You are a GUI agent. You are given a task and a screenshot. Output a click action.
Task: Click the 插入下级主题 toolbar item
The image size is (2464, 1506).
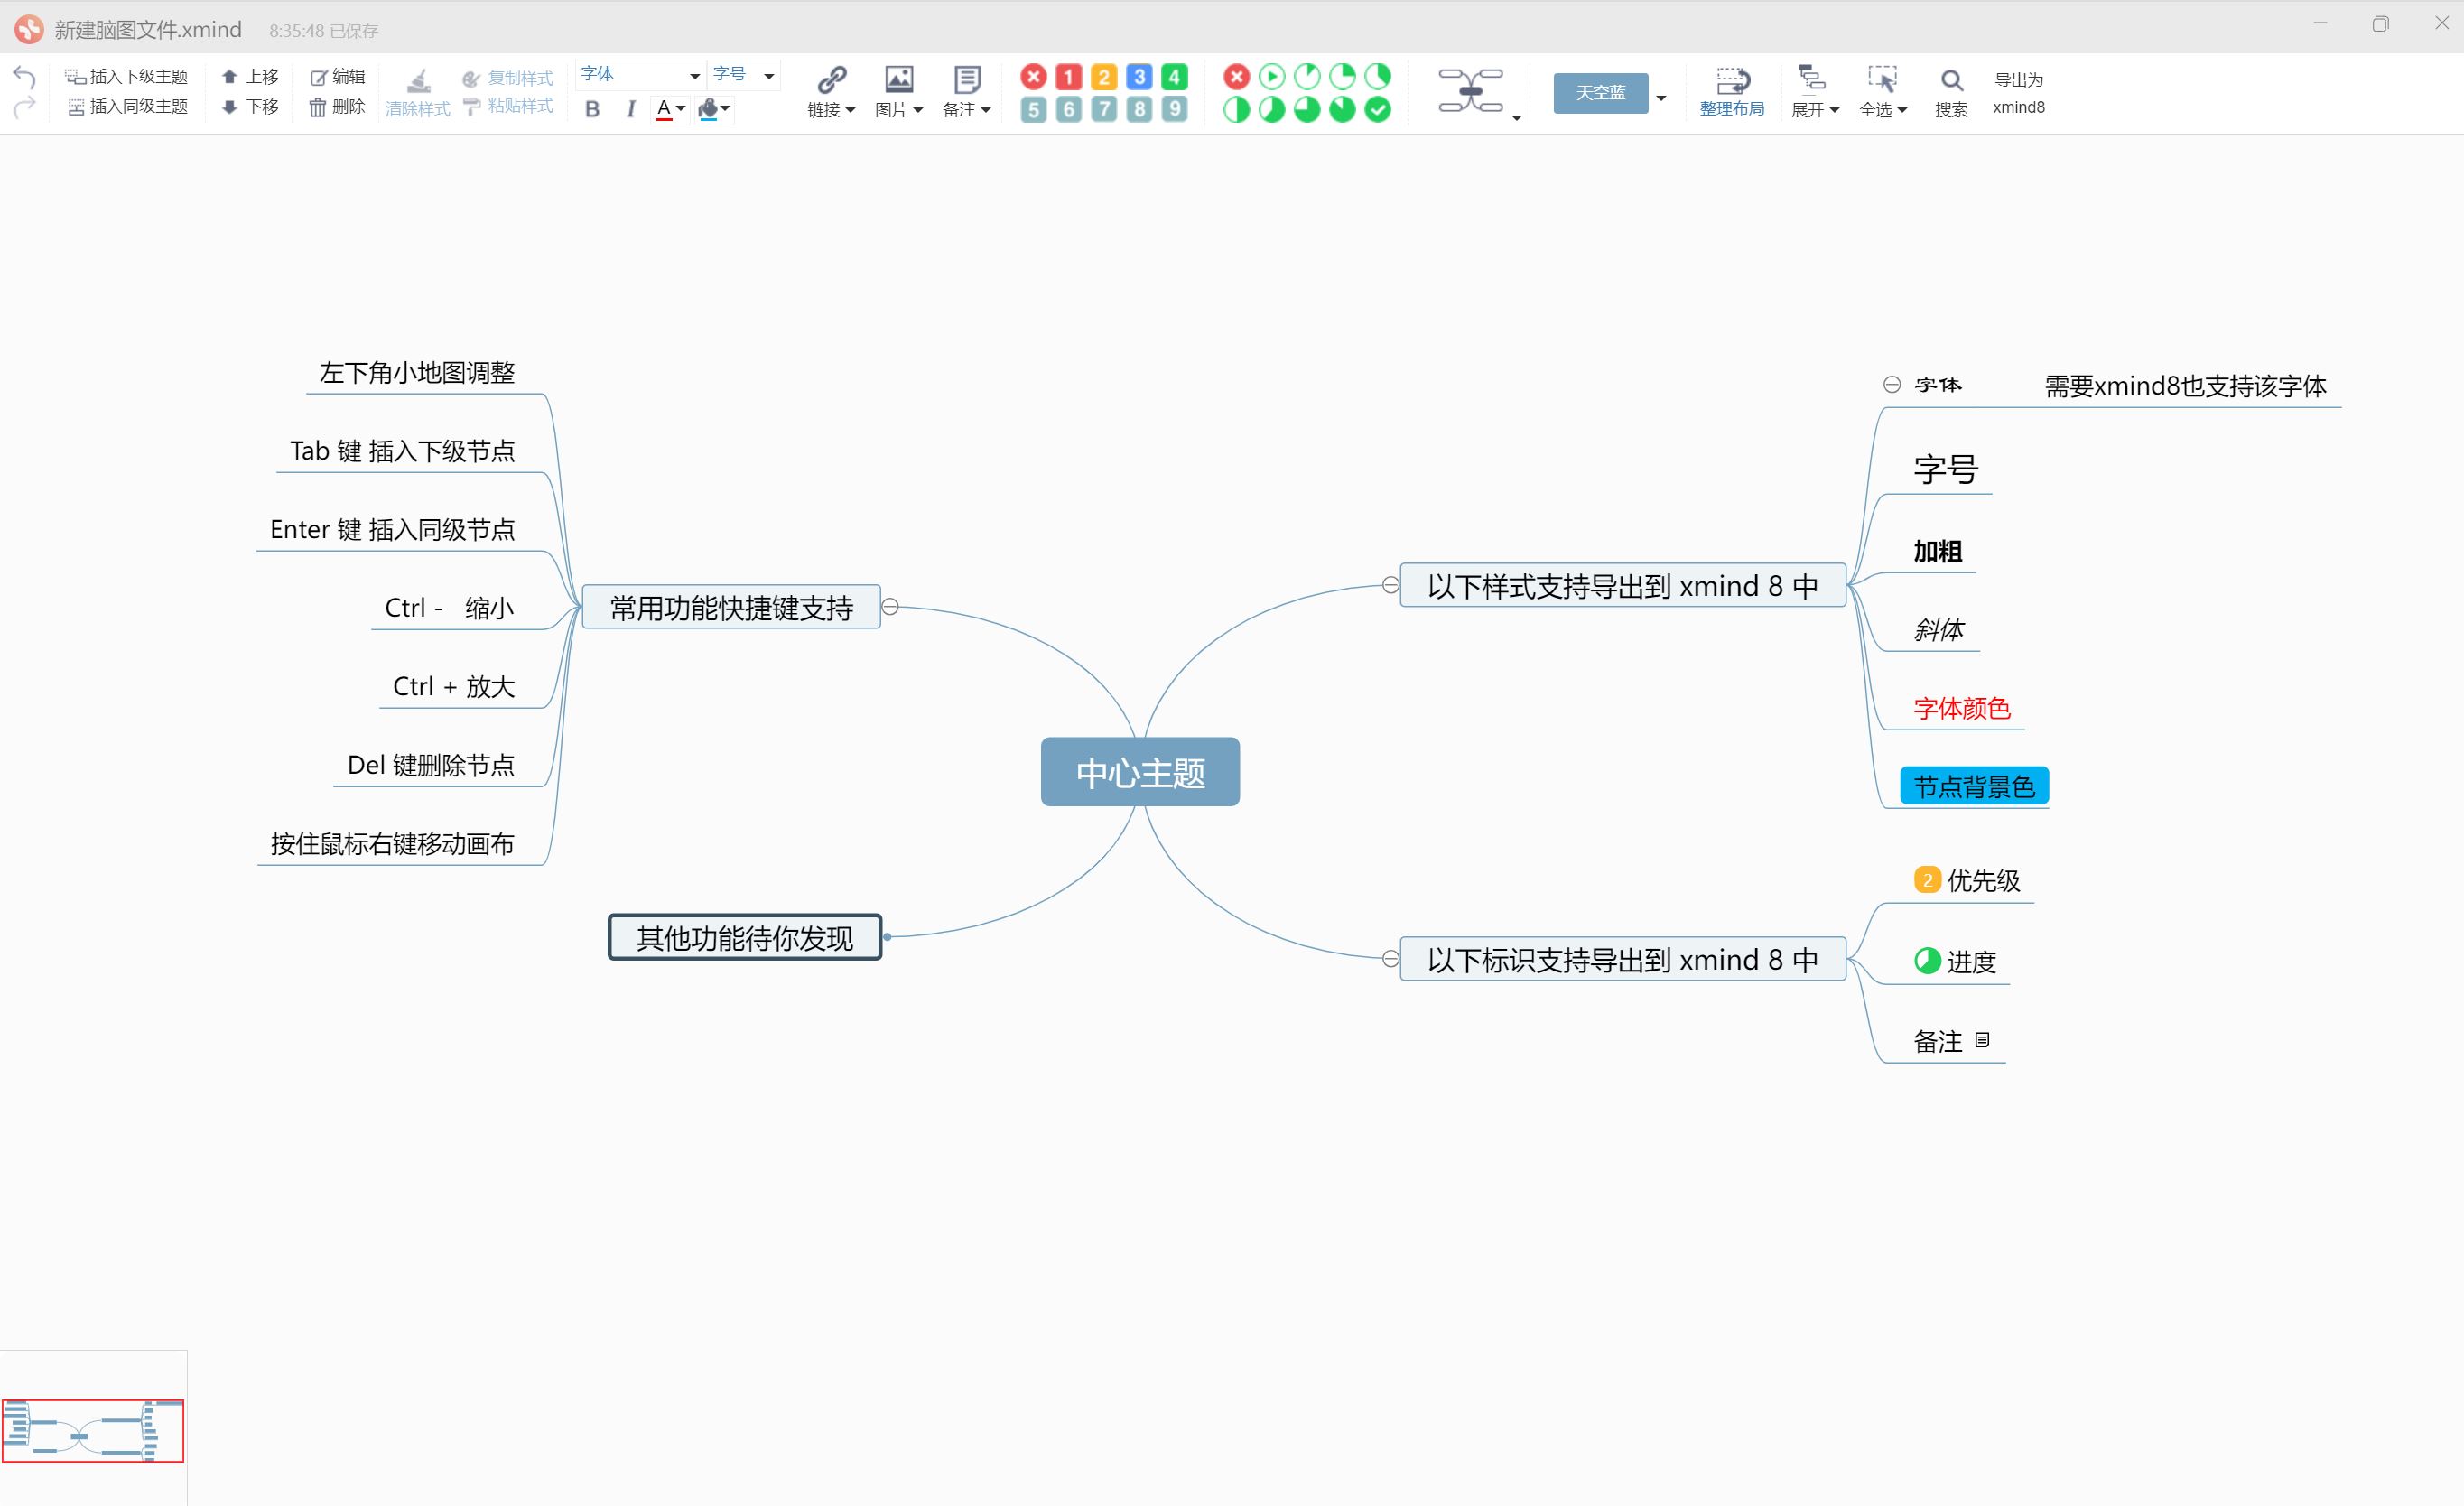pyautogui.click(x=127, y=76)
